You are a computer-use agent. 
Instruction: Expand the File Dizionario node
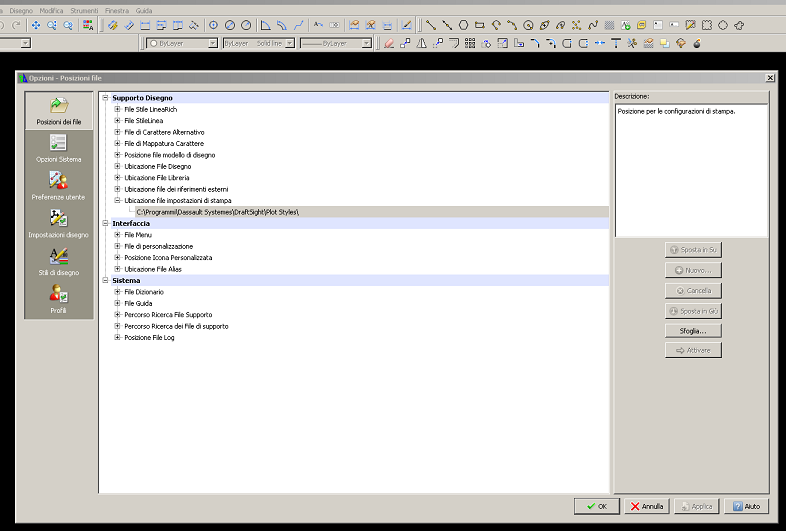point(117,292)
